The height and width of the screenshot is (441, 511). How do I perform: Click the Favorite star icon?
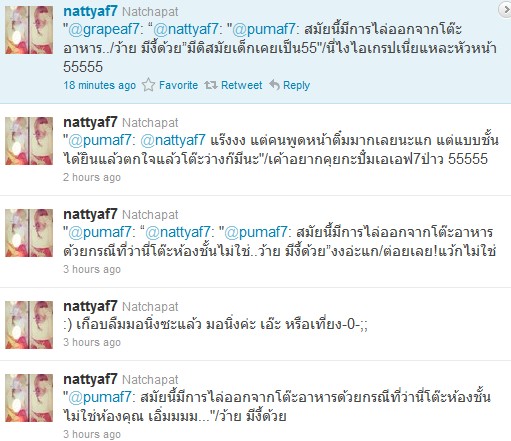(x=148, y=85)
